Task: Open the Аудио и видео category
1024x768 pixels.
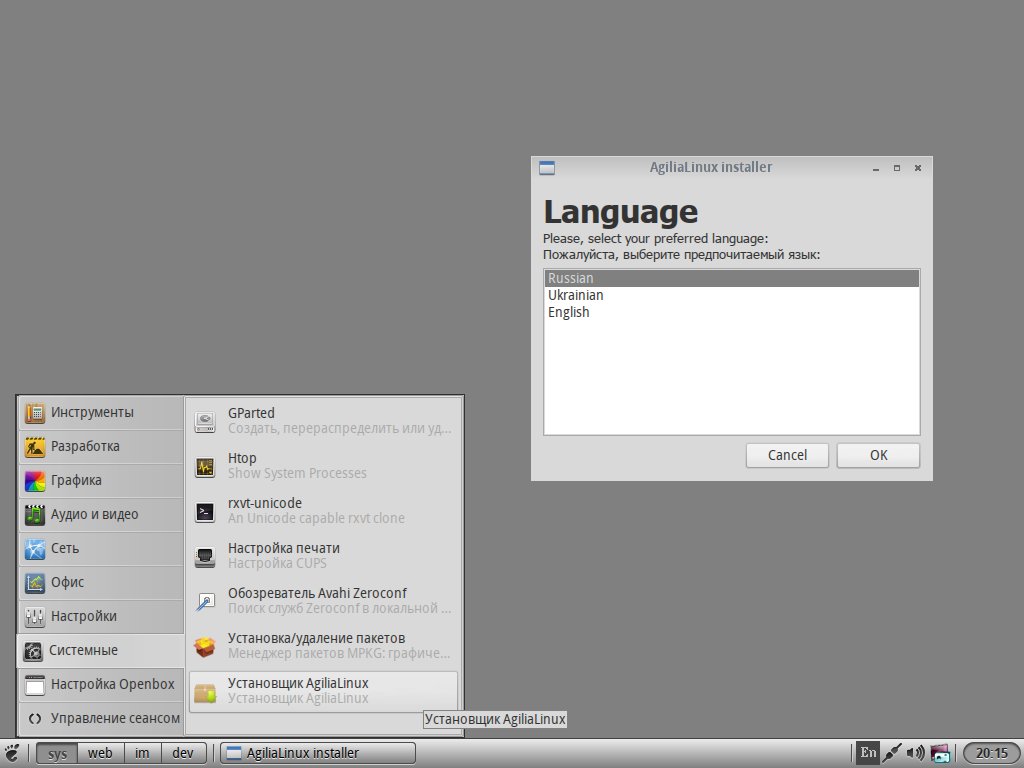Action: (x=101, y=515)
